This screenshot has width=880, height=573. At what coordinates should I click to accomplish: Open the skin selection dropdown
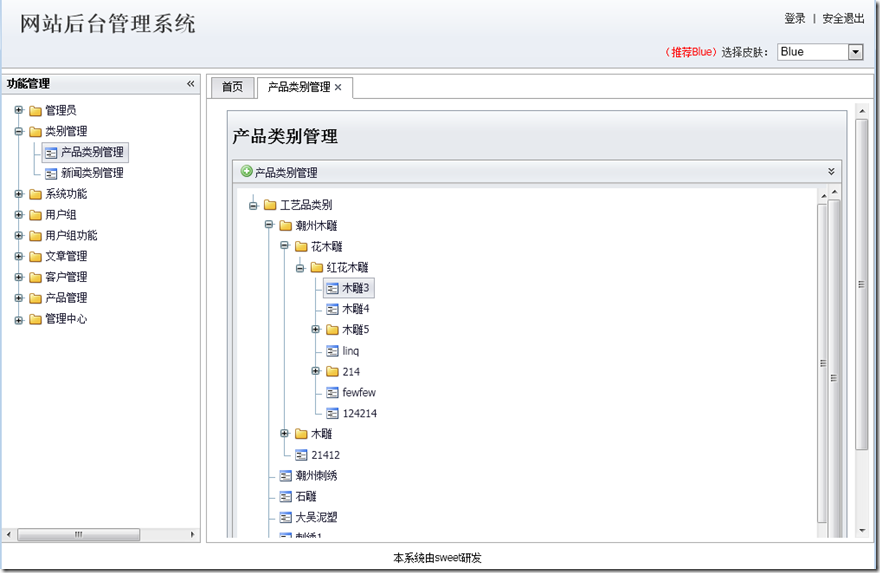855,52
